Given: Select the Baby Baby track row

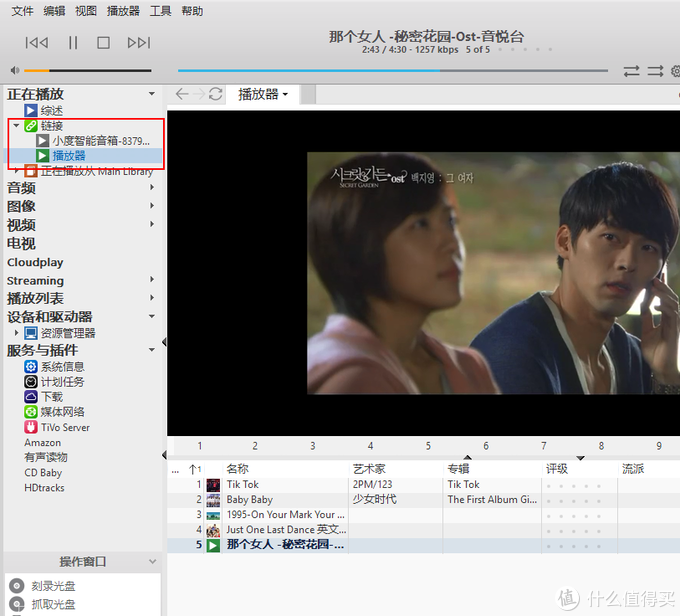Looking at the screenshot, I should tap(424, 500).
